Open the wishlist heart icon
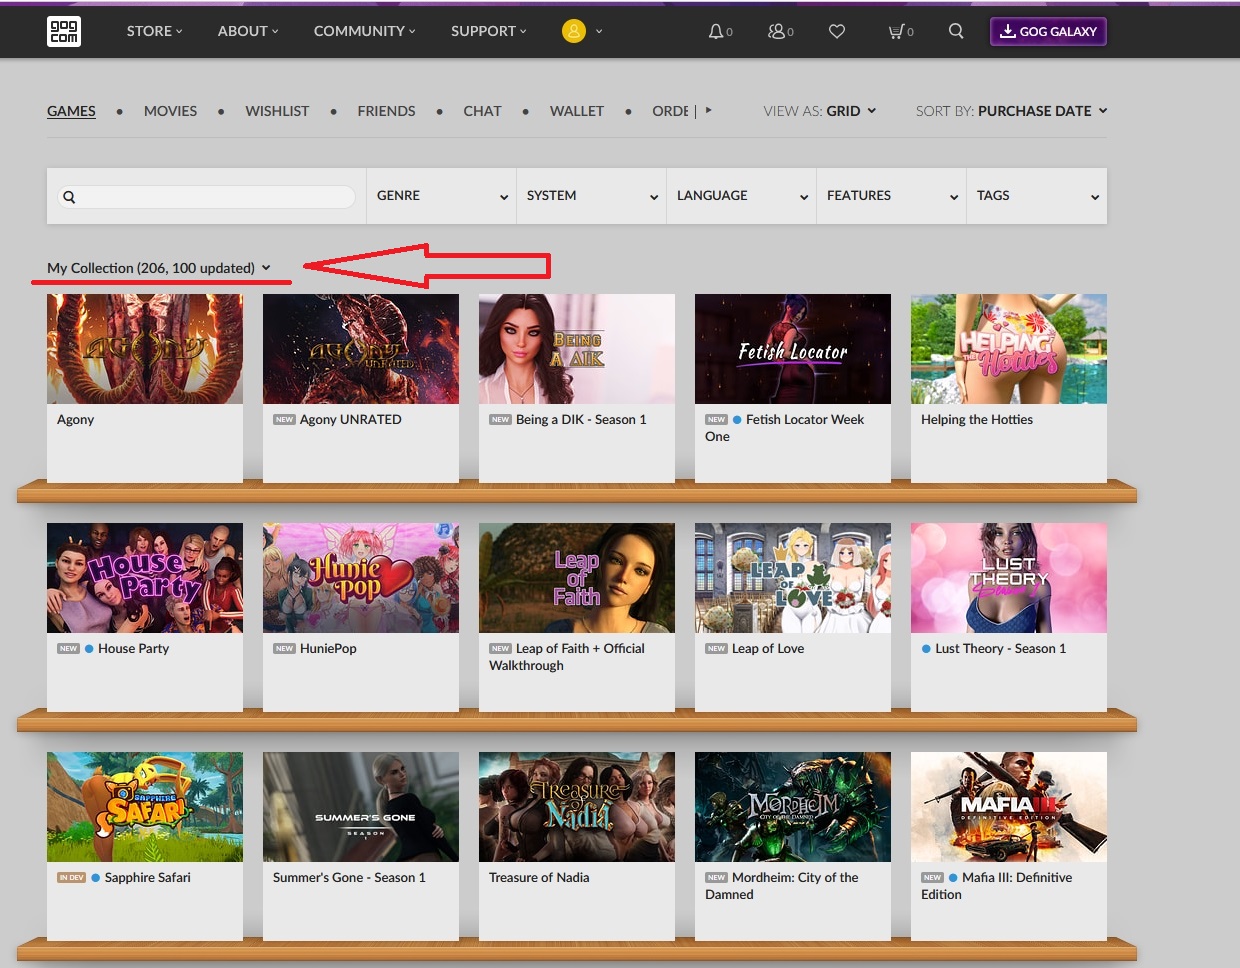 pos(837,31)
